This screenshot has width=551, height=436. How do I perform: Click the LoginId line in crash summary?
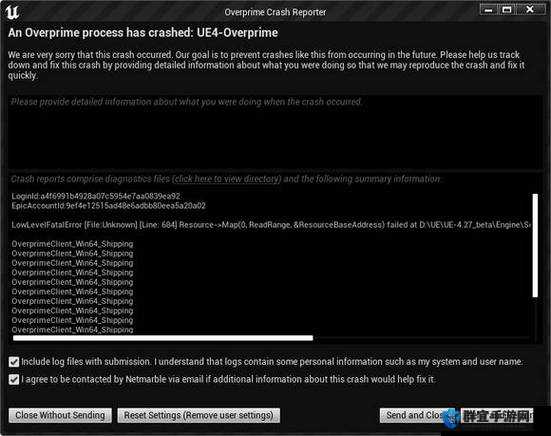click(x=96, y=196)
